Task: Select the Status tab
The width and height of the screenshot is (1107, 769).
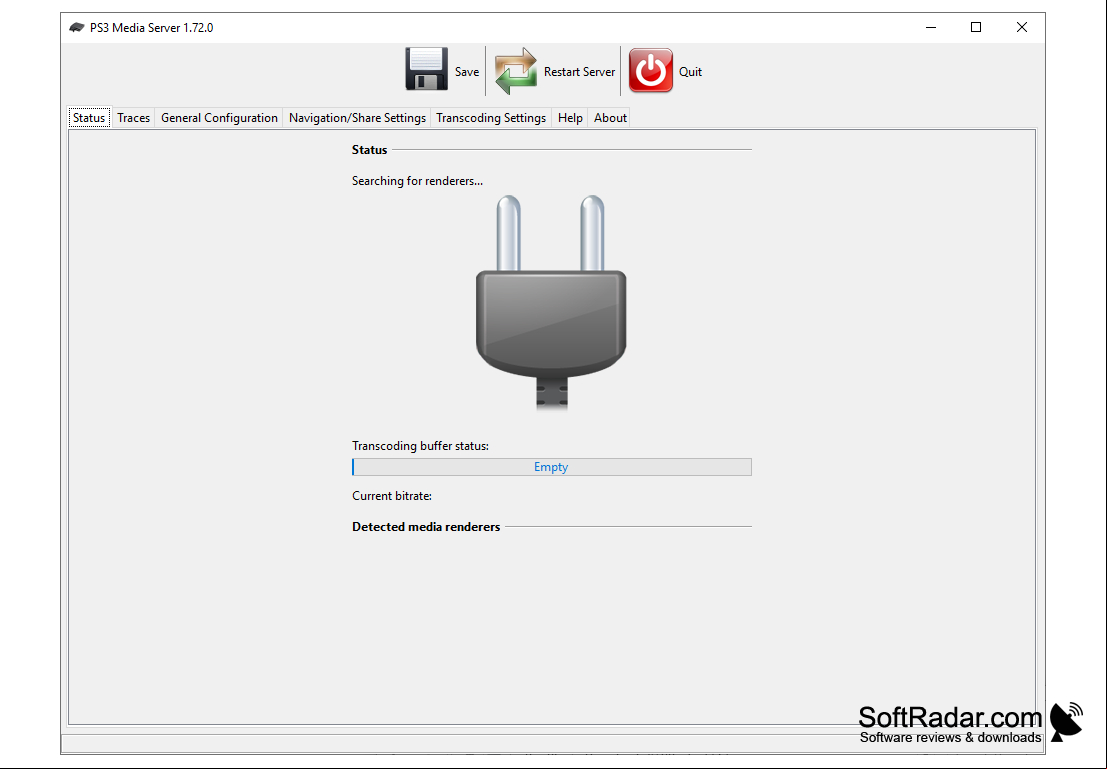Action: [x=89, y=118]
